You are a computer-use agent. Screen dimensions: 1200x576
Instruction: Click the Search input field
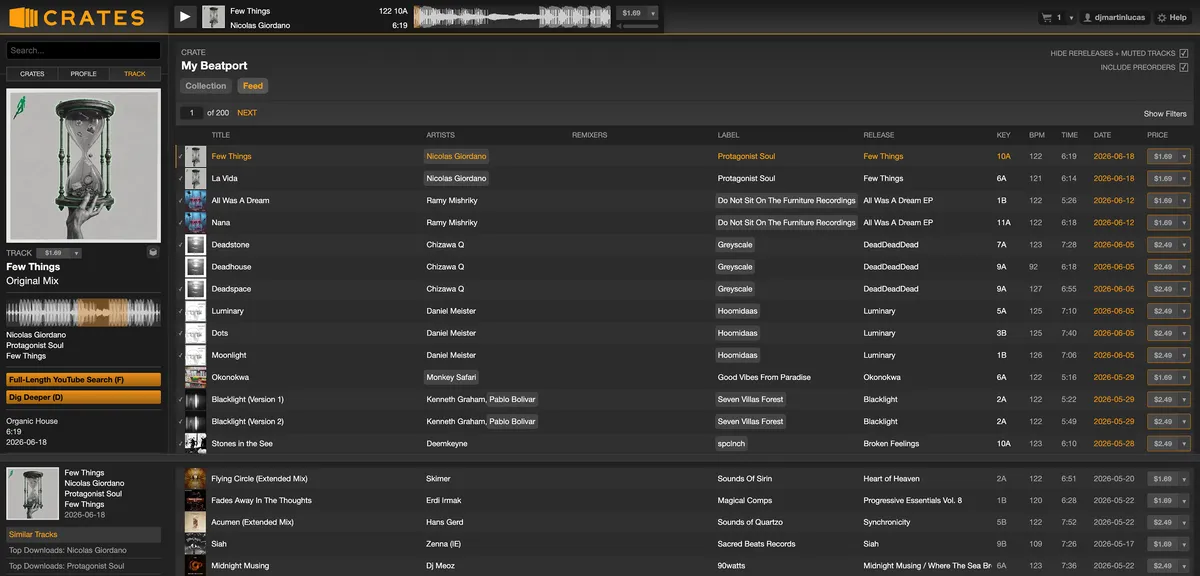(x=83, y=50)
